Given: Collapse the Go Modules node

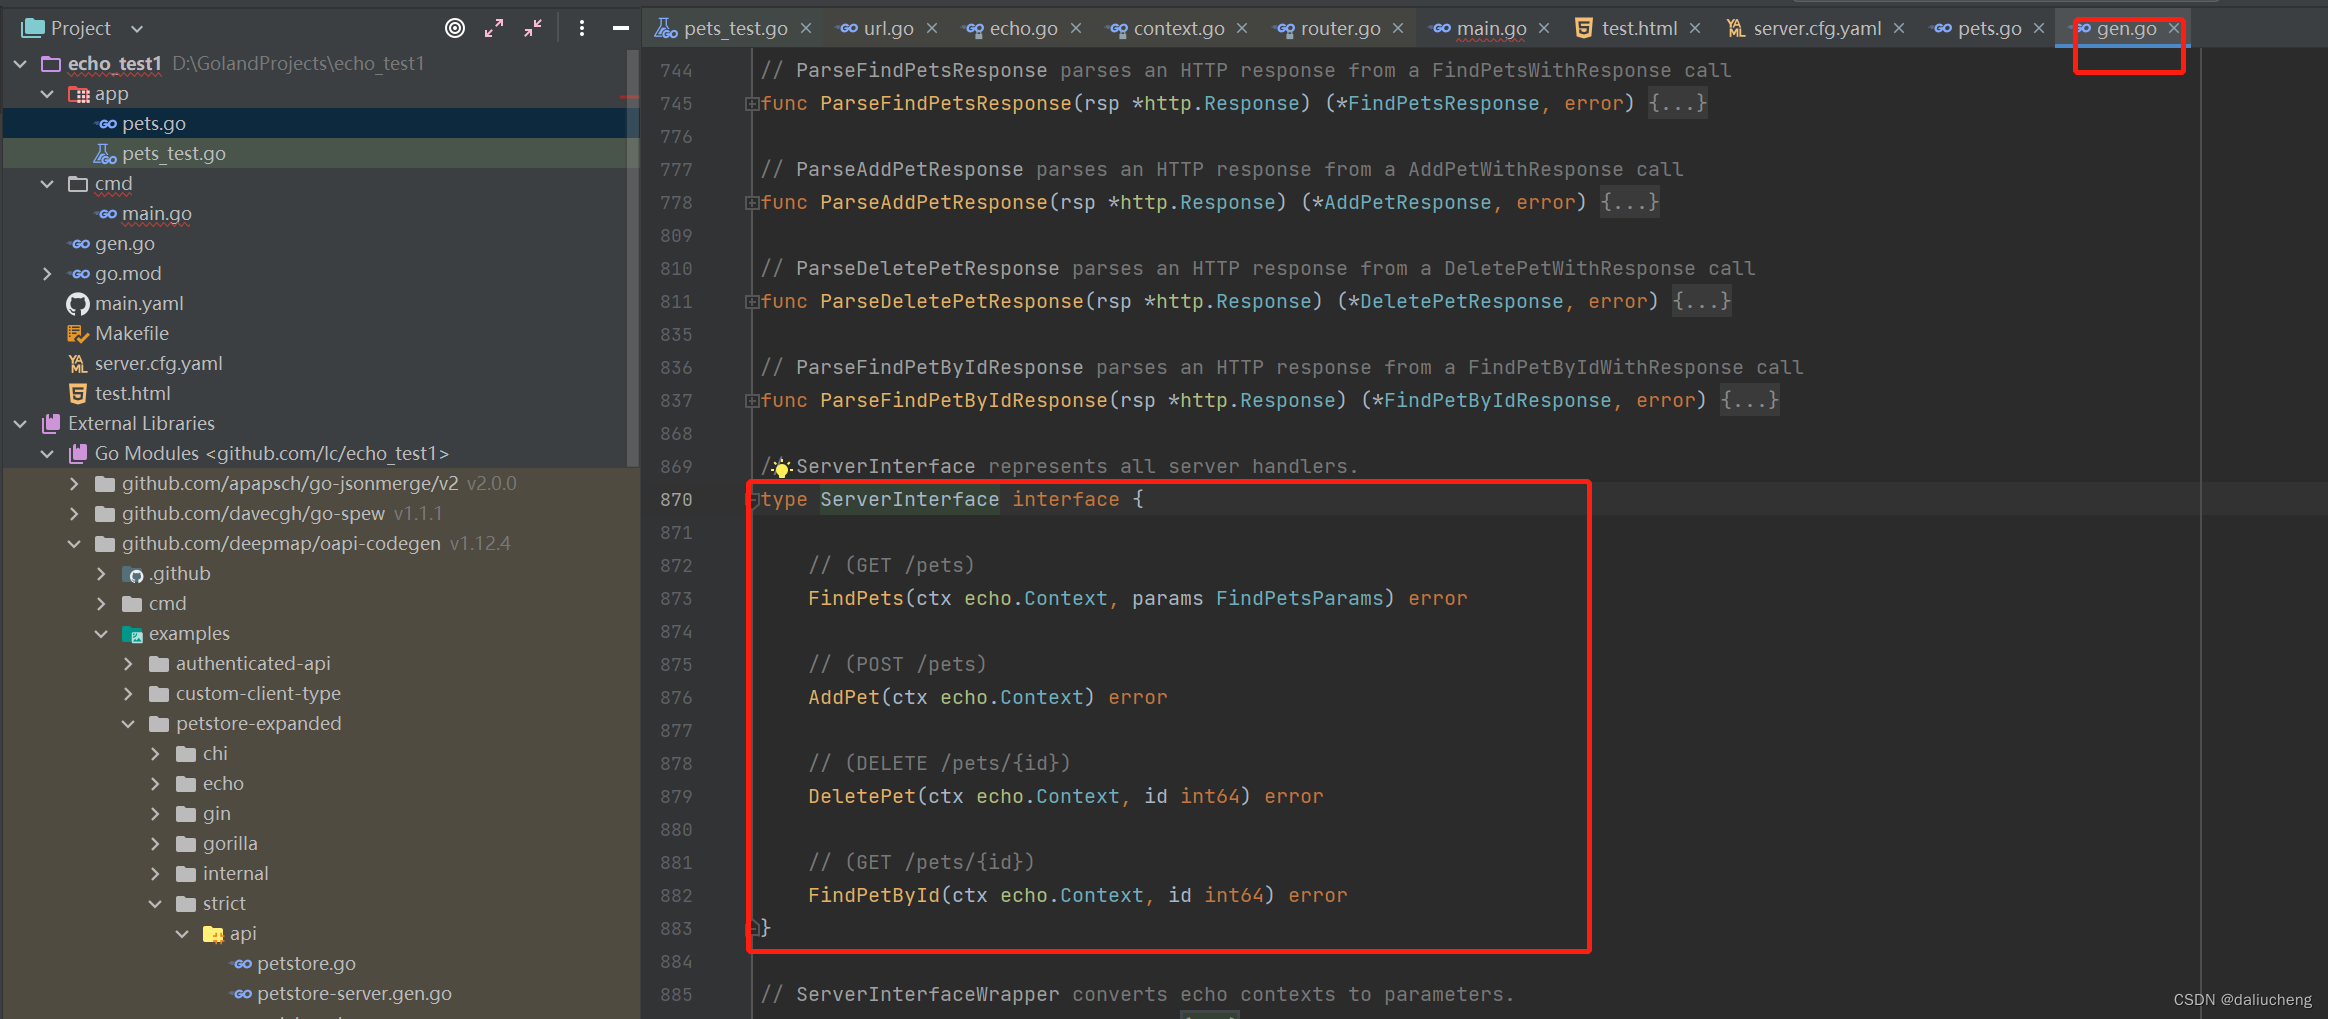Looking at the screenshot, I should coord(47,454).
